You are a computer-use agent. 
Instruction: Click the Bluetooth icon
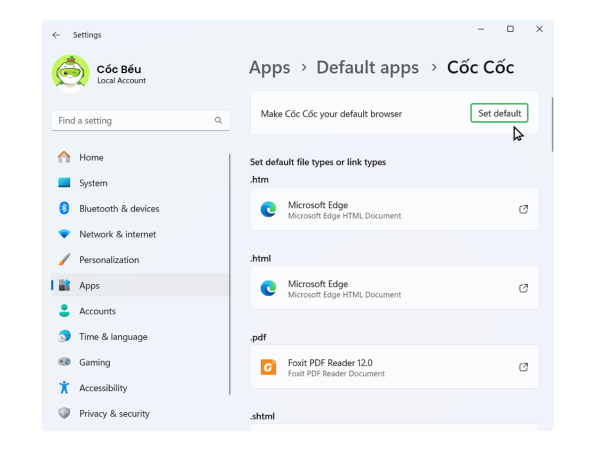pos(64,208)
